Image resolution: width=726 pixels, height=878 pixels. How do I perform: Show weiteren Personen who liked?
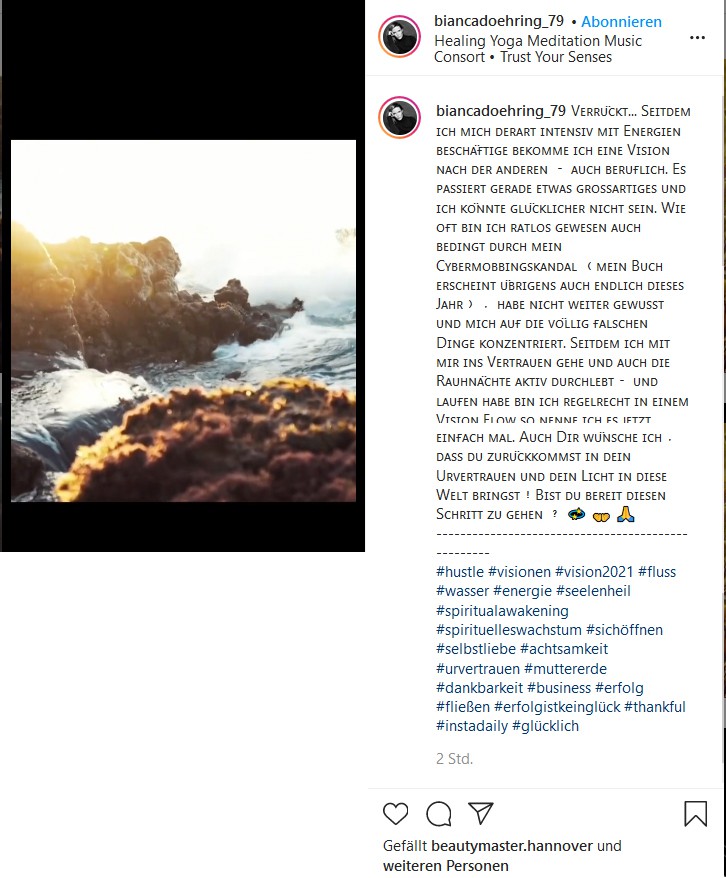tap(446, 866)
